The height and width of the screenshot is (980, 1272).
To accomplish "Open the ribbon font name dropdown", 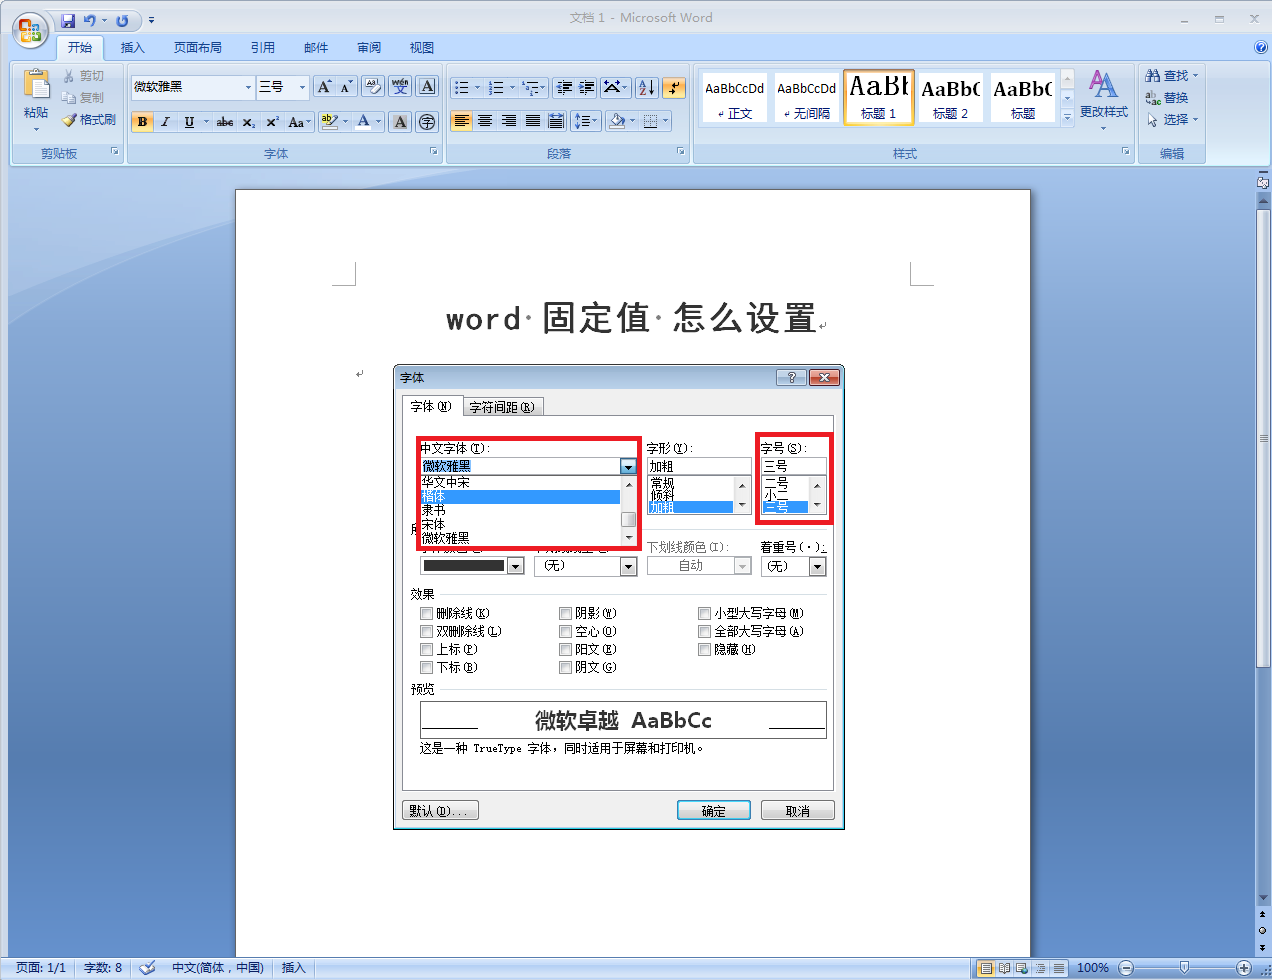I will tap(249, 88).
